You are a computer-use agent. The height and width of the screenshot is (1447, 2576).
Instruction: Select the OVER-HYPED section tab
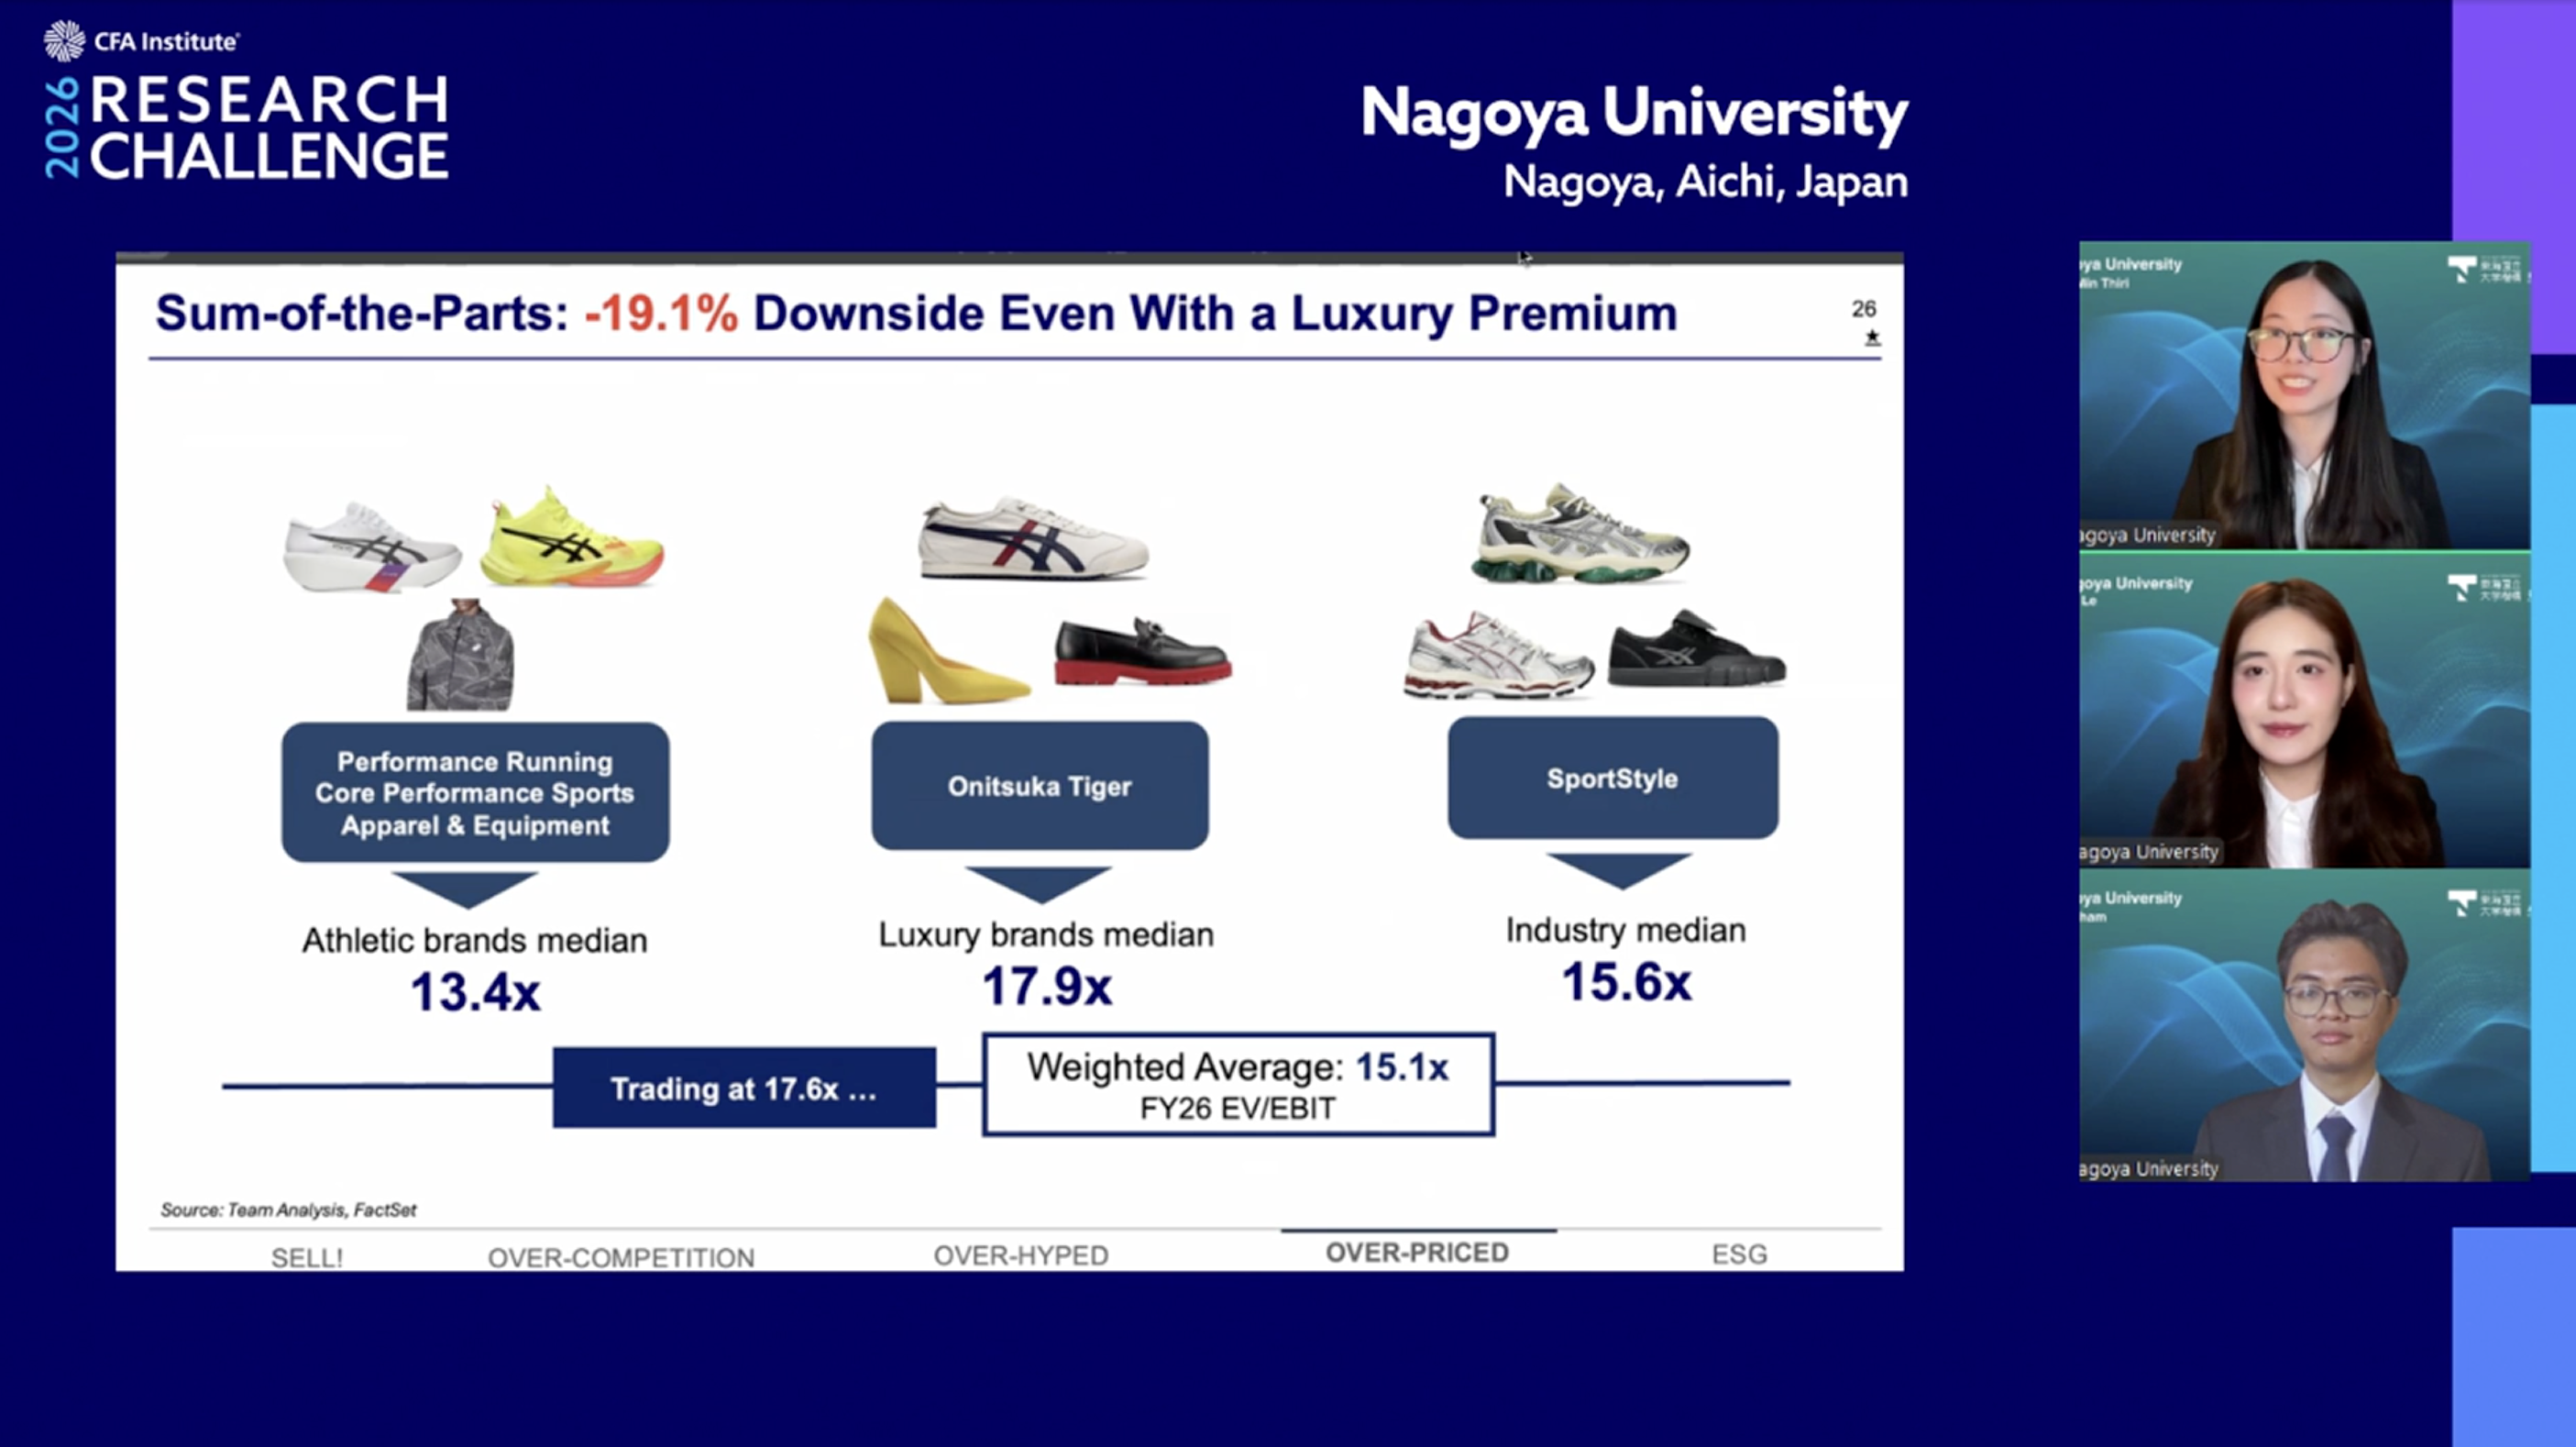[x=1021, y=1255]
